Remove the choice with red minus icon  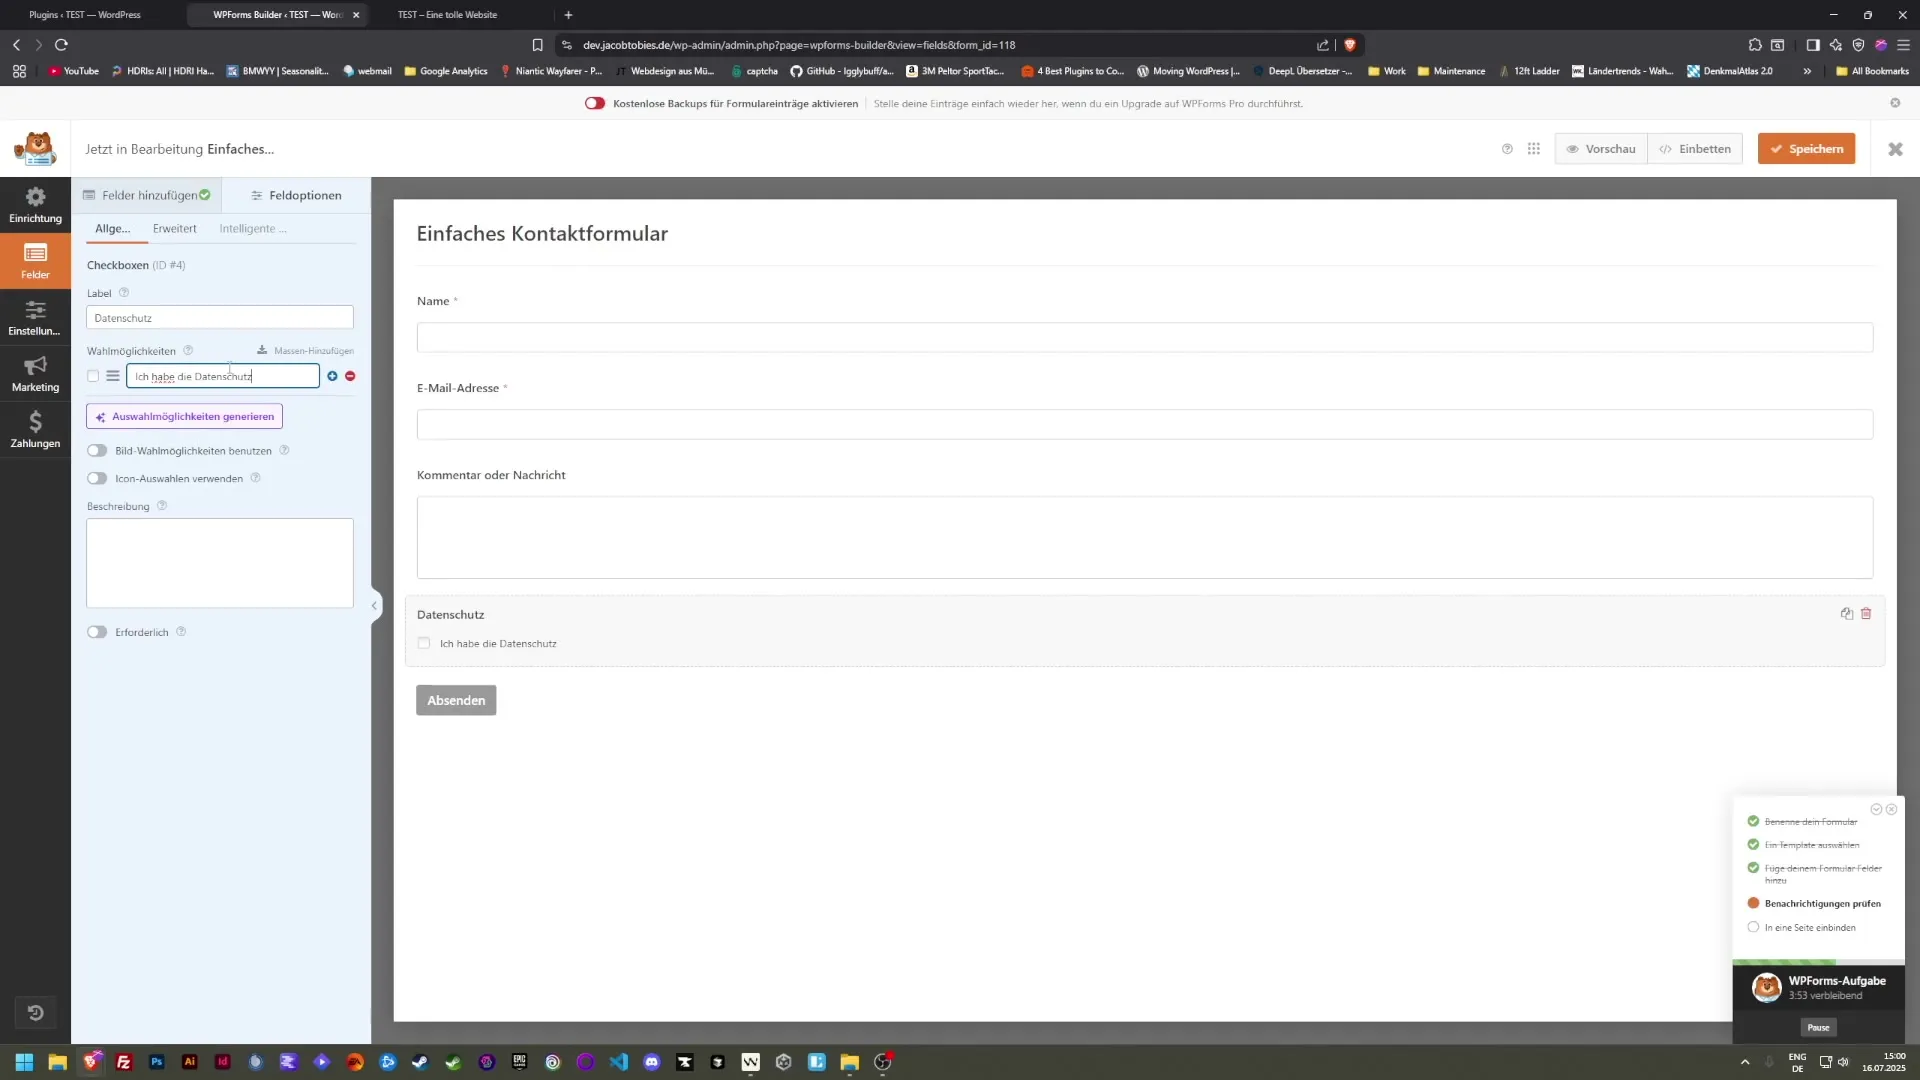(x=350, y=376)
